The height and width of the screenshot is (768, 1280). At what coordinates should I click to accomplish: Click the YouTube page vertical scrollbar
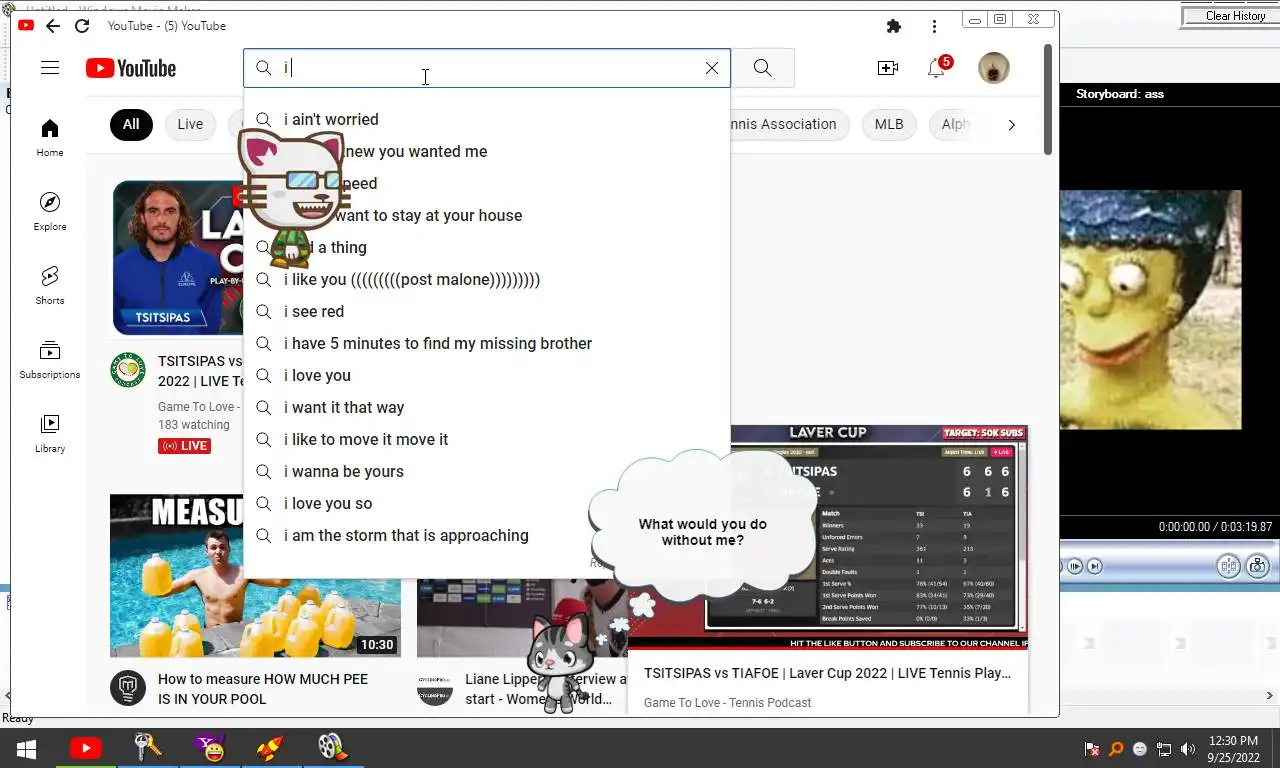1048,100
